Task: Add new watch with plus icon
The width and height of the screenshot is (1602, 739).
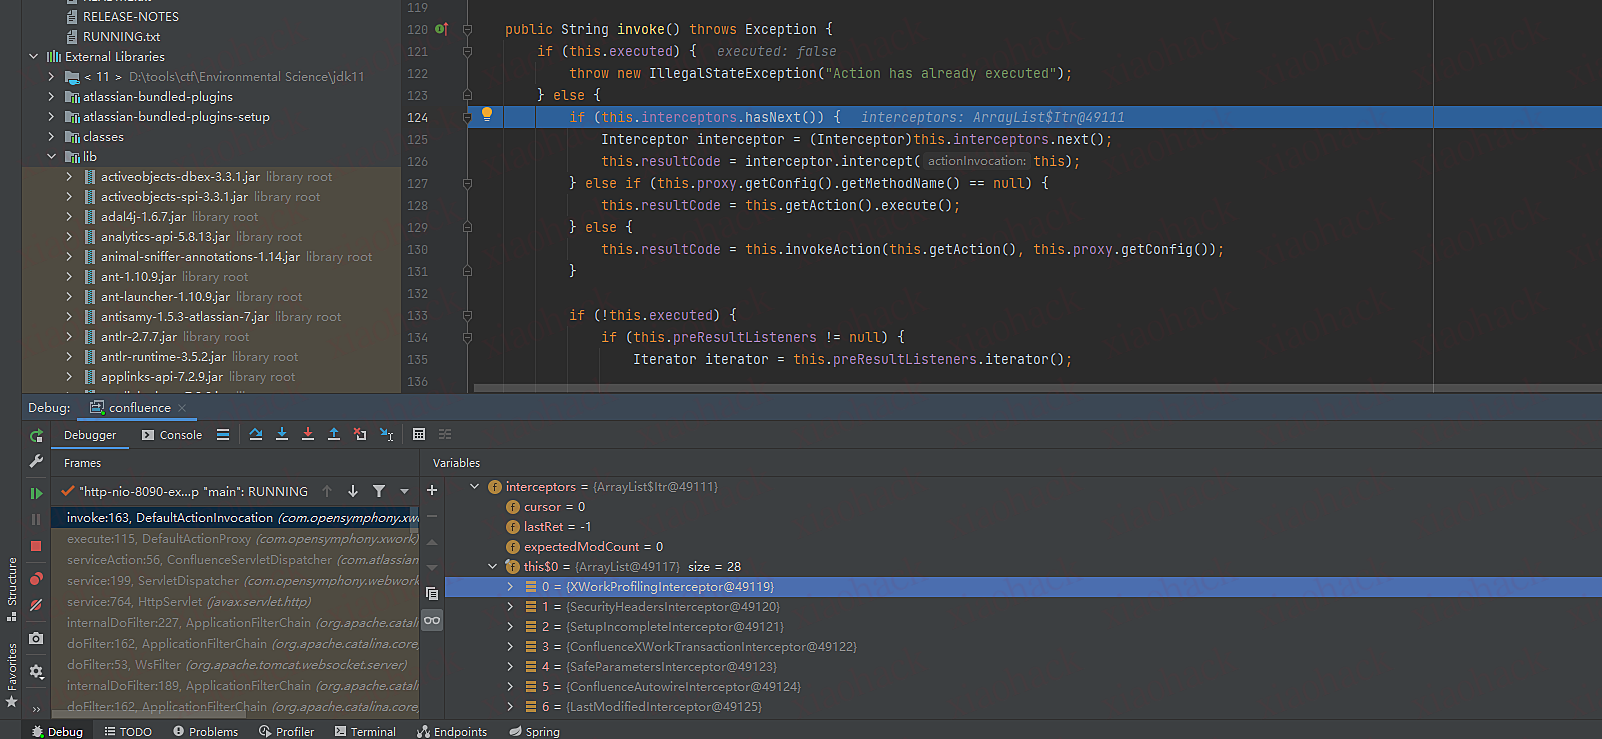Action: pos(432,490)
